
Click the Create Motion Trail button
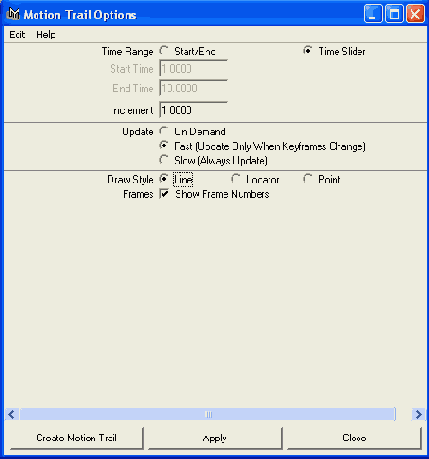[76, 438]
